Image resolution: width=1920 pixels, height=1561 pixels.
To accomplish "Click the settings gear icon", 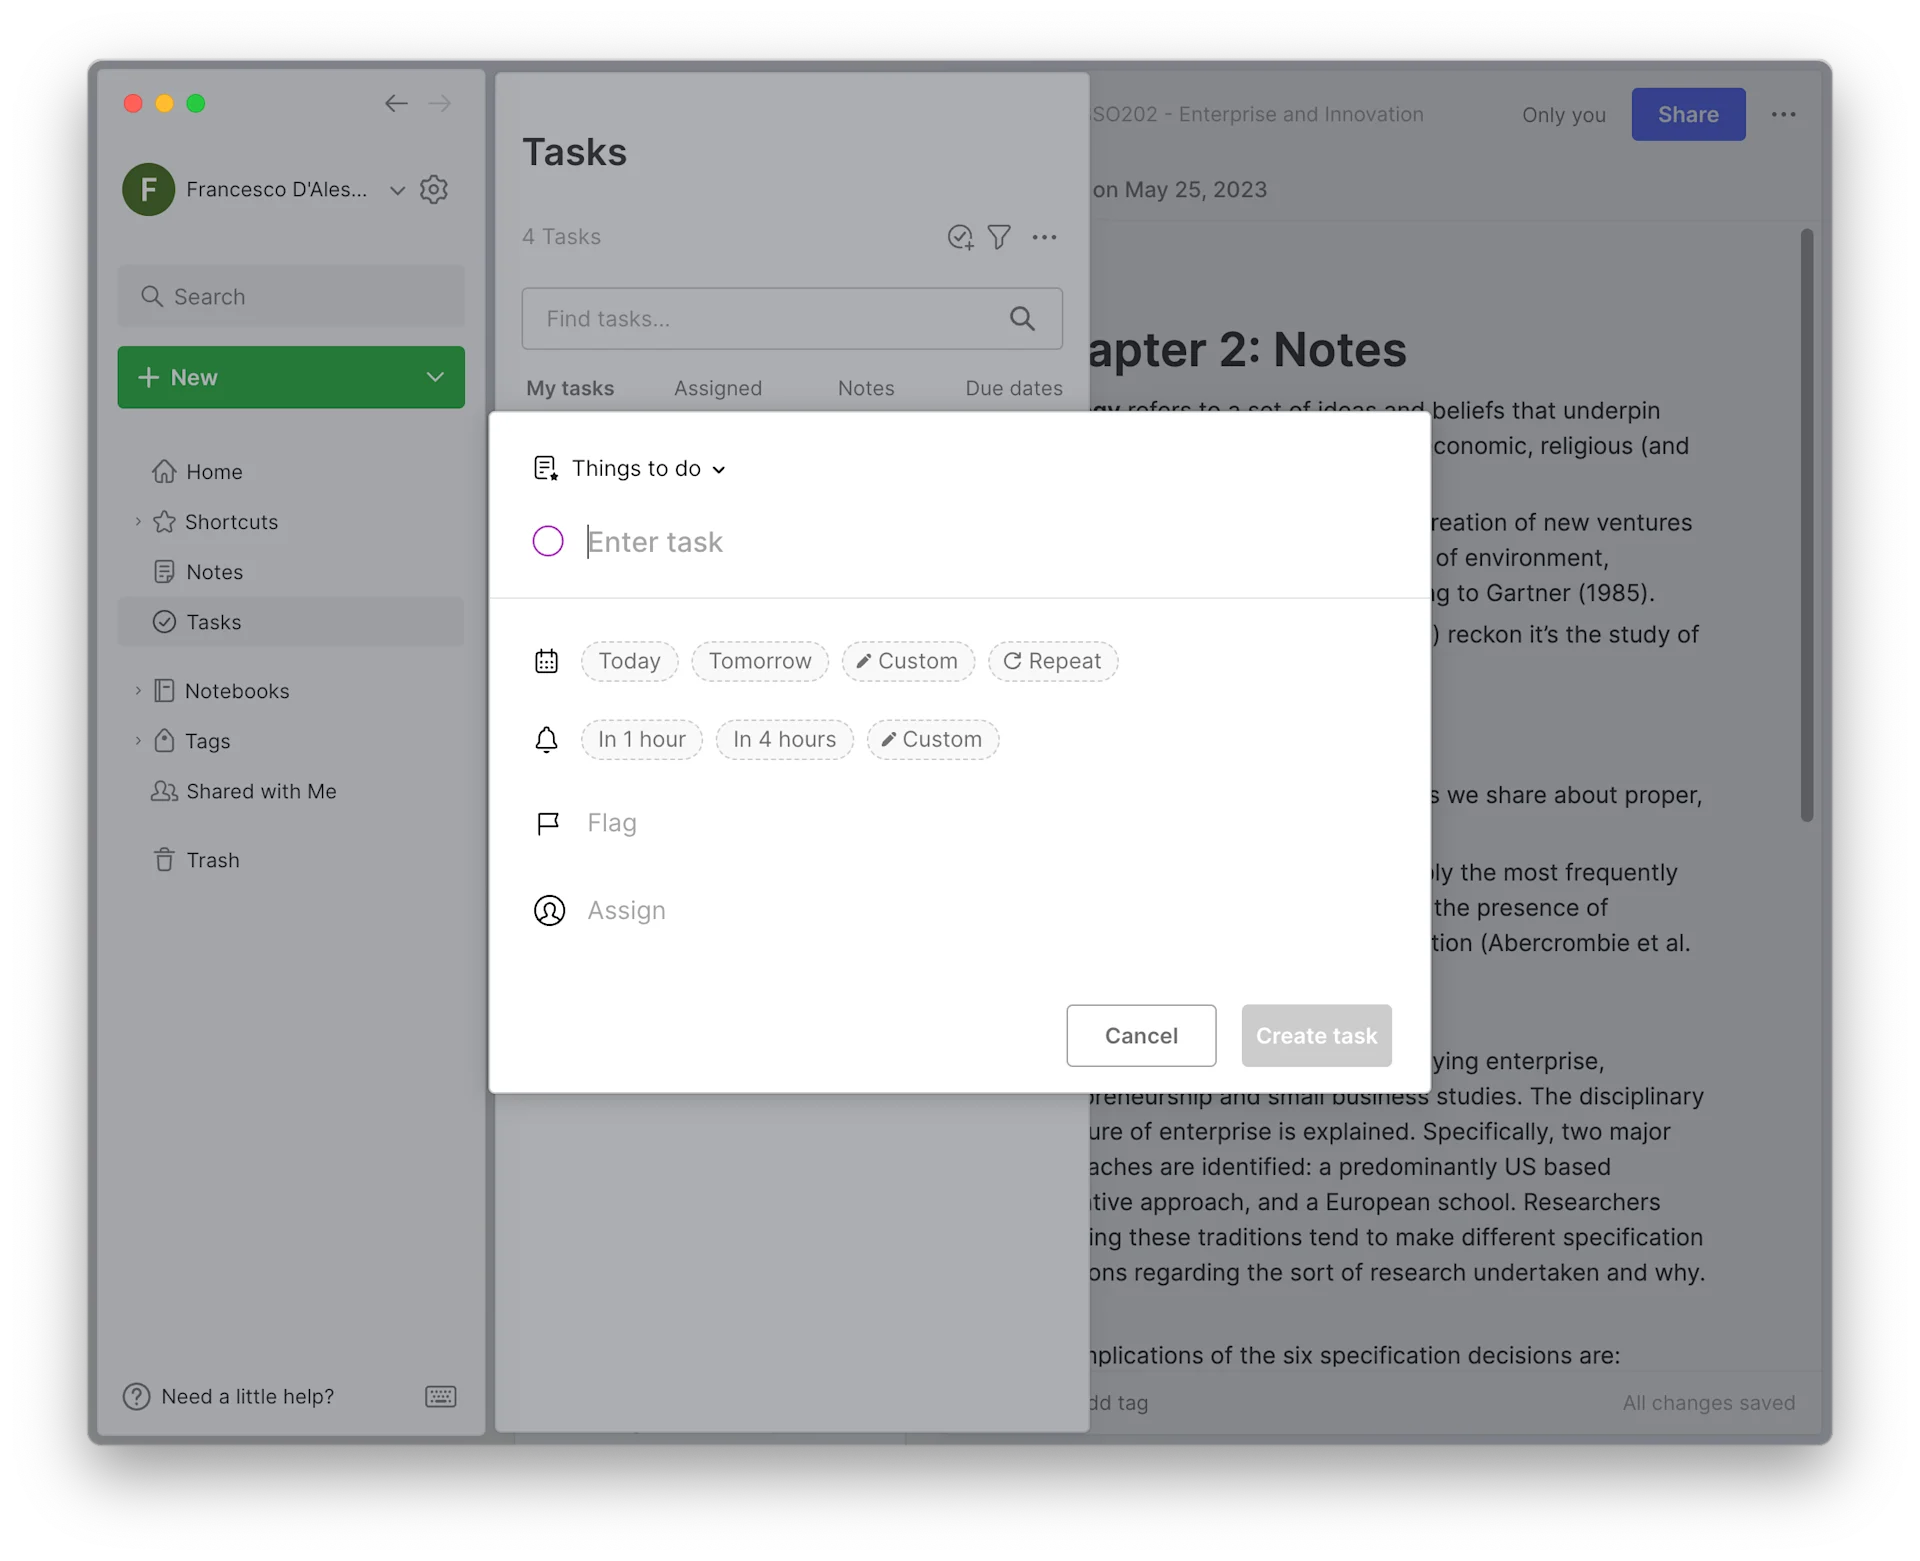I will (x=434, y=189).
